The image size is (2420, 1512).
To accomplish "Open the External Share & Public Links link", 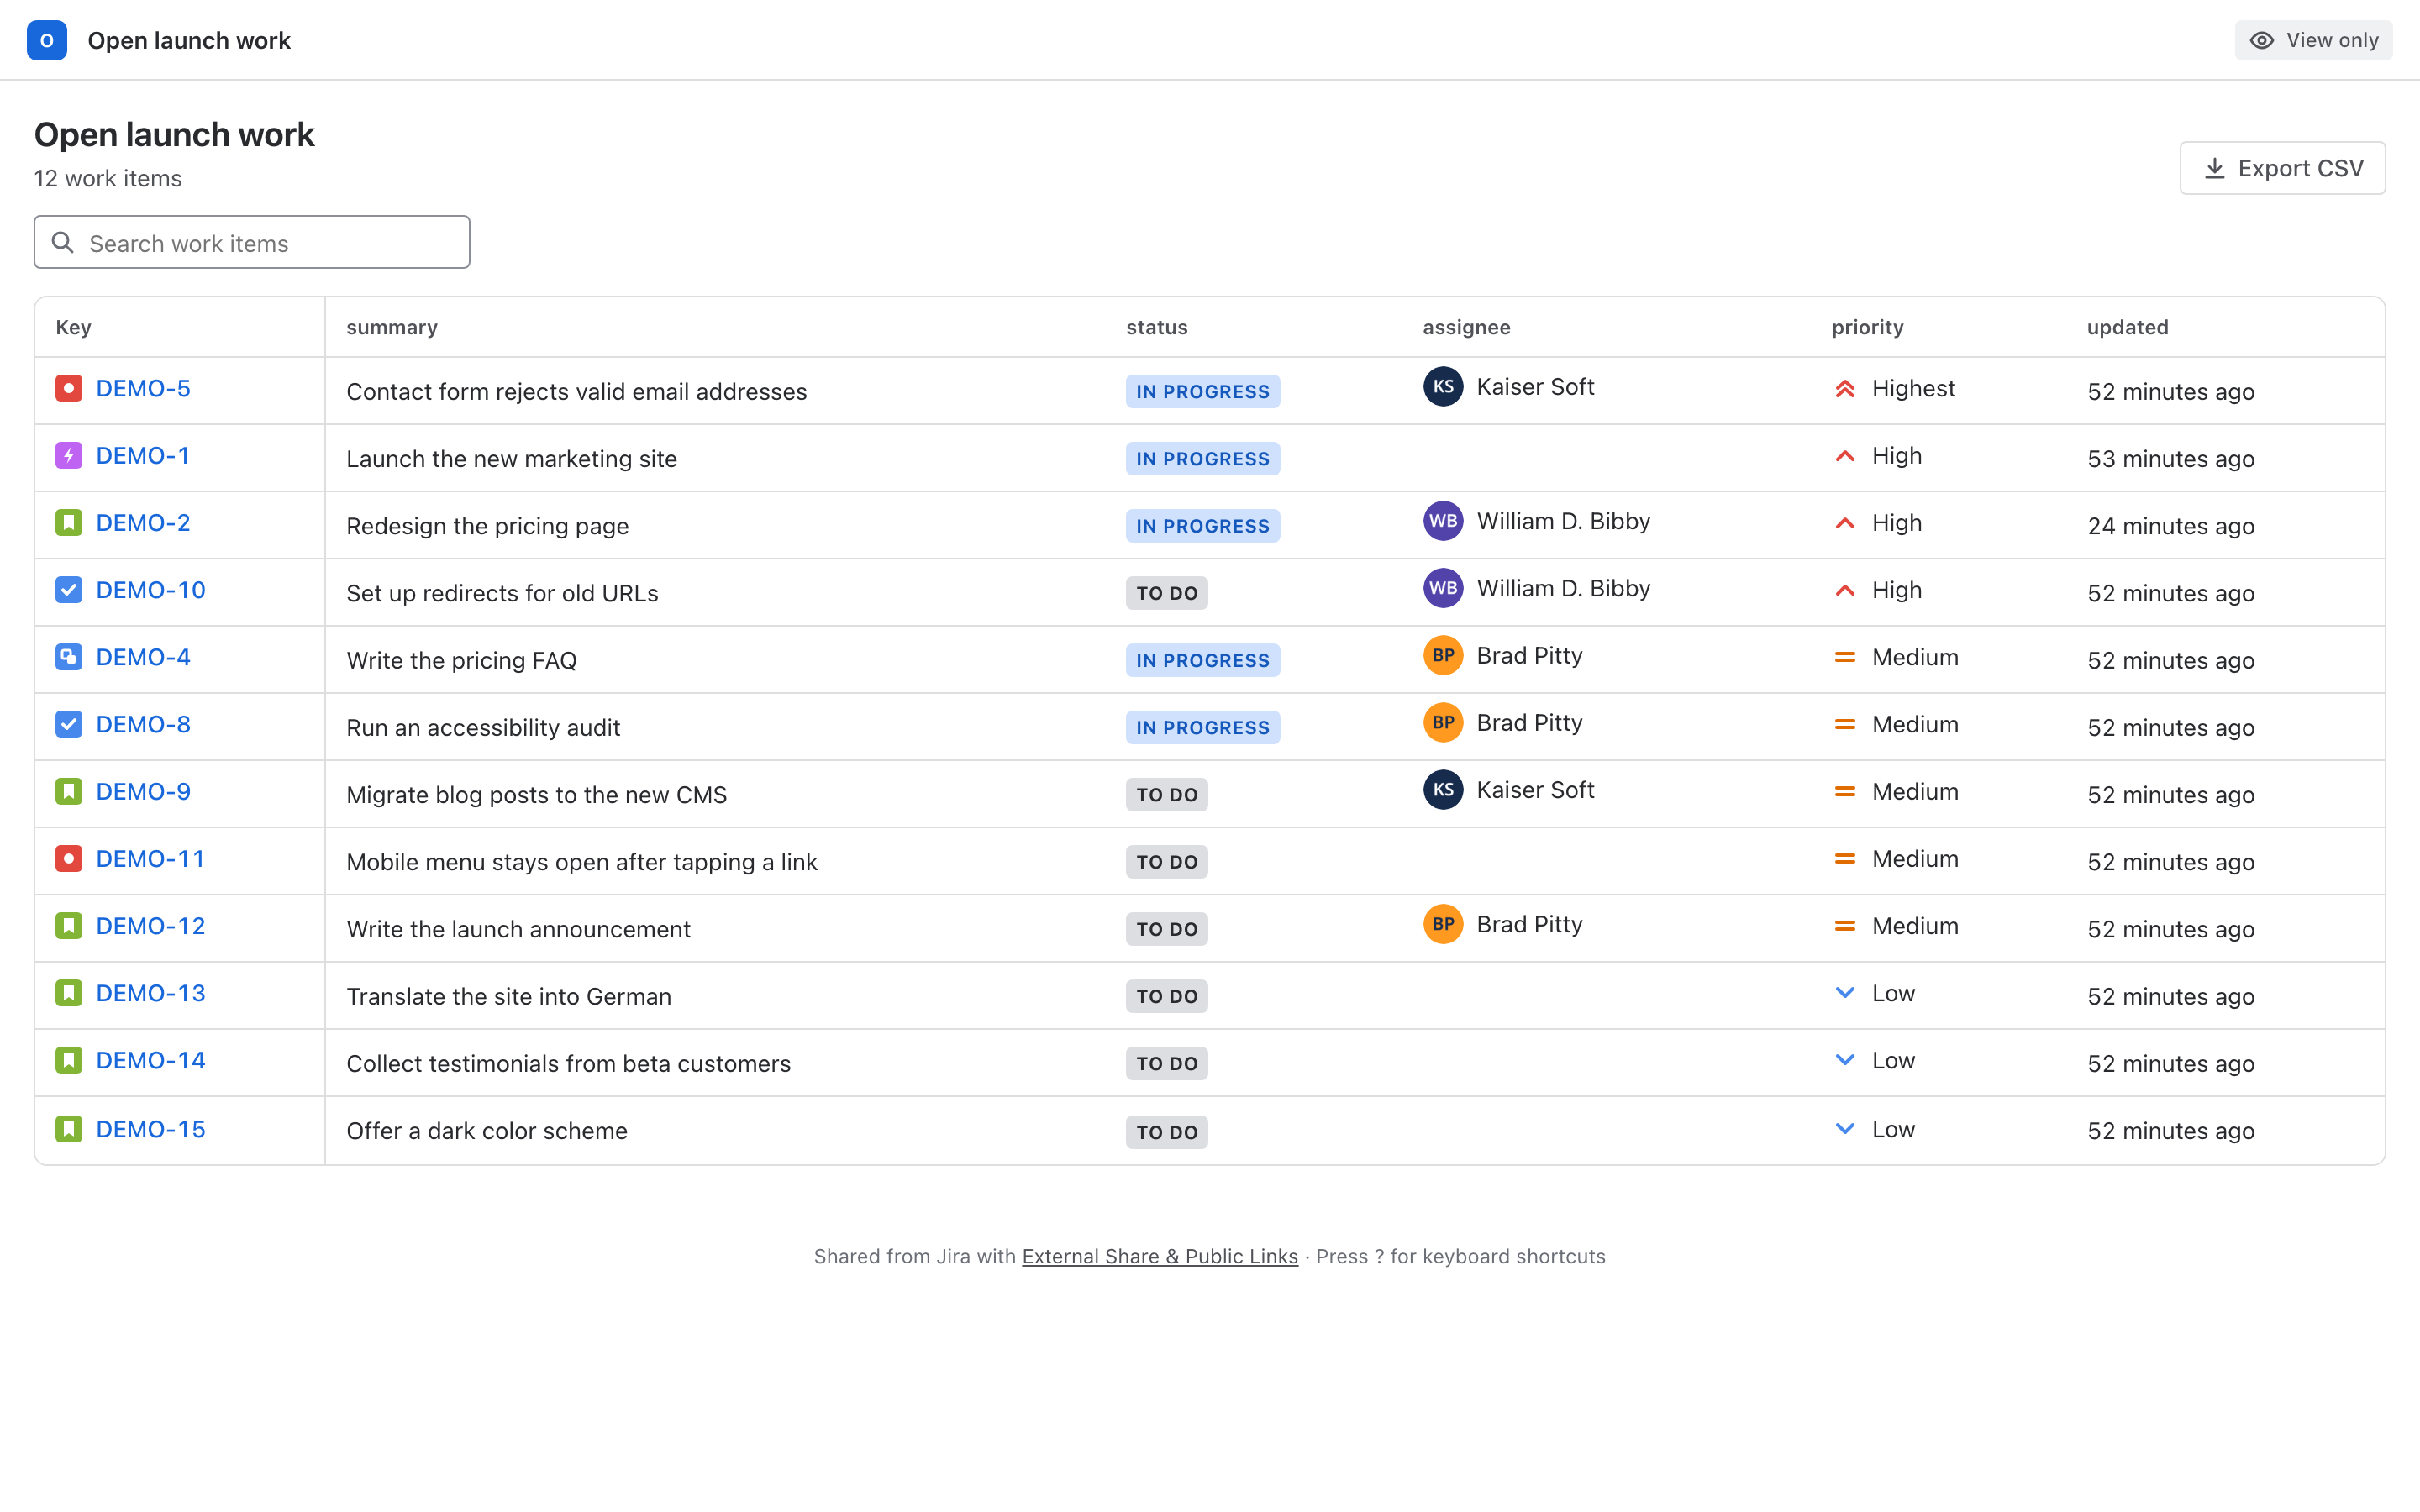I will [1160, 1256].
